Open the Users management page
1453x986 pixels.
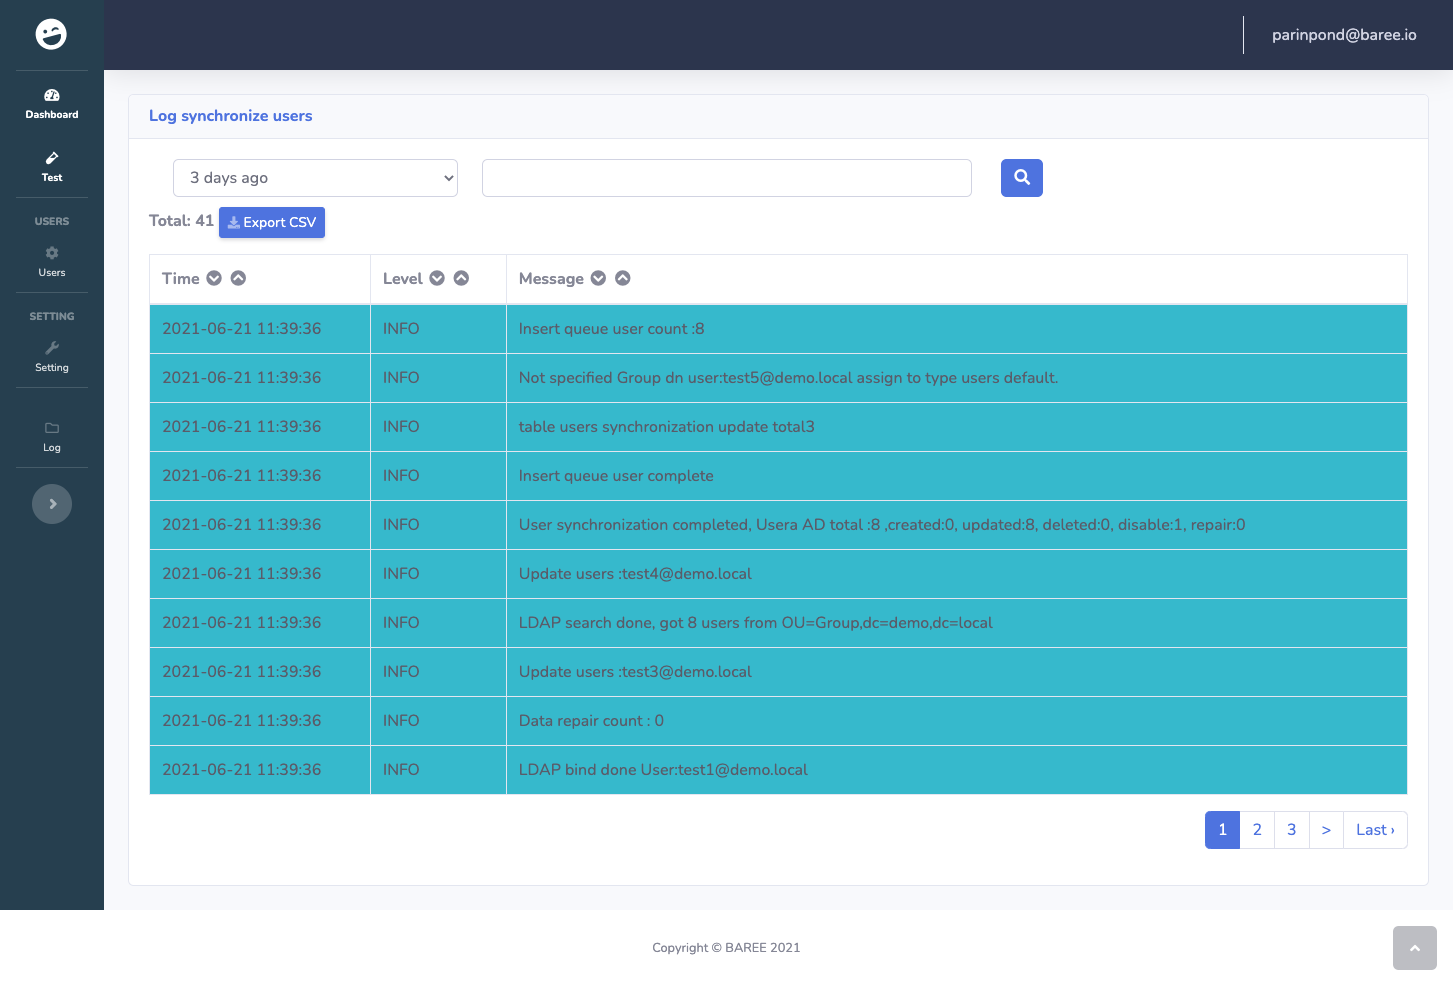point(51,262)
